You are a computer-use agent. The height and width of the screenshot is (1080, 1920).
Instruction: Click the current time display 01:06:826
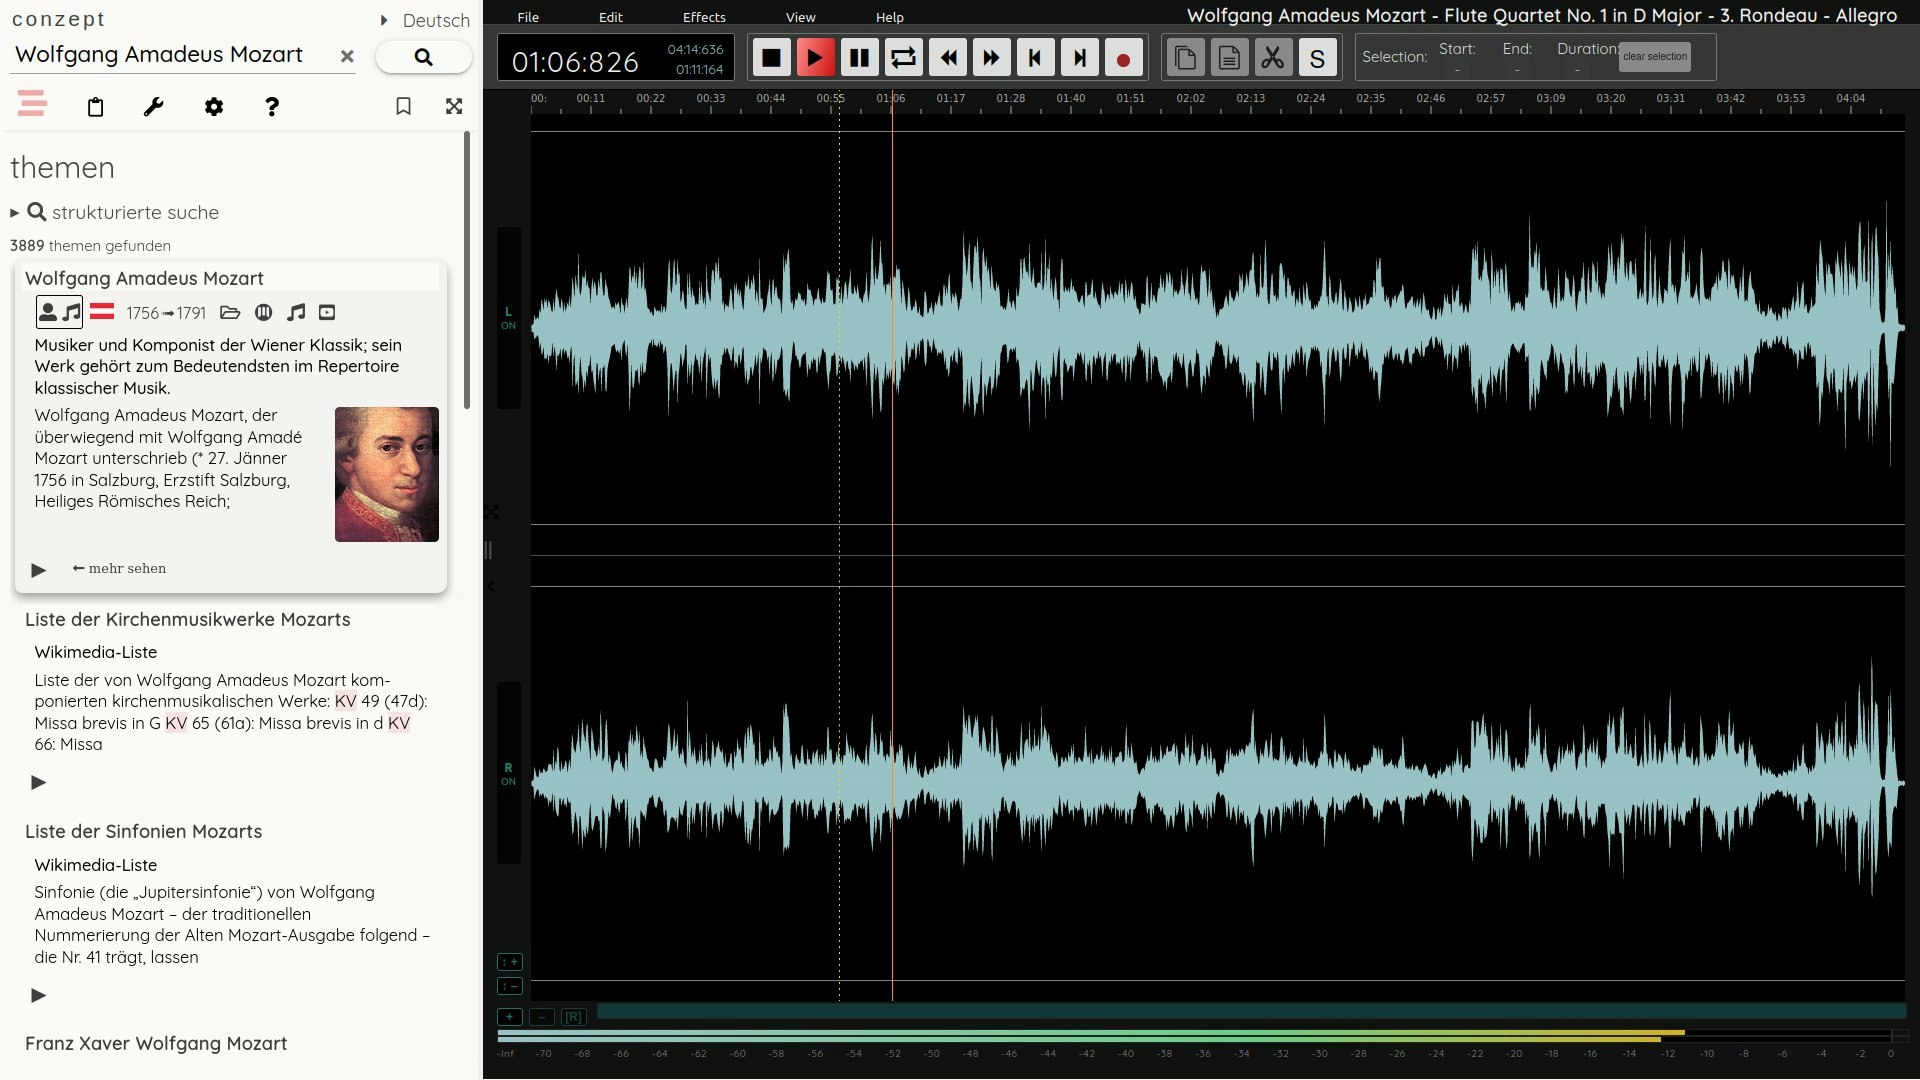click(575, 62)
